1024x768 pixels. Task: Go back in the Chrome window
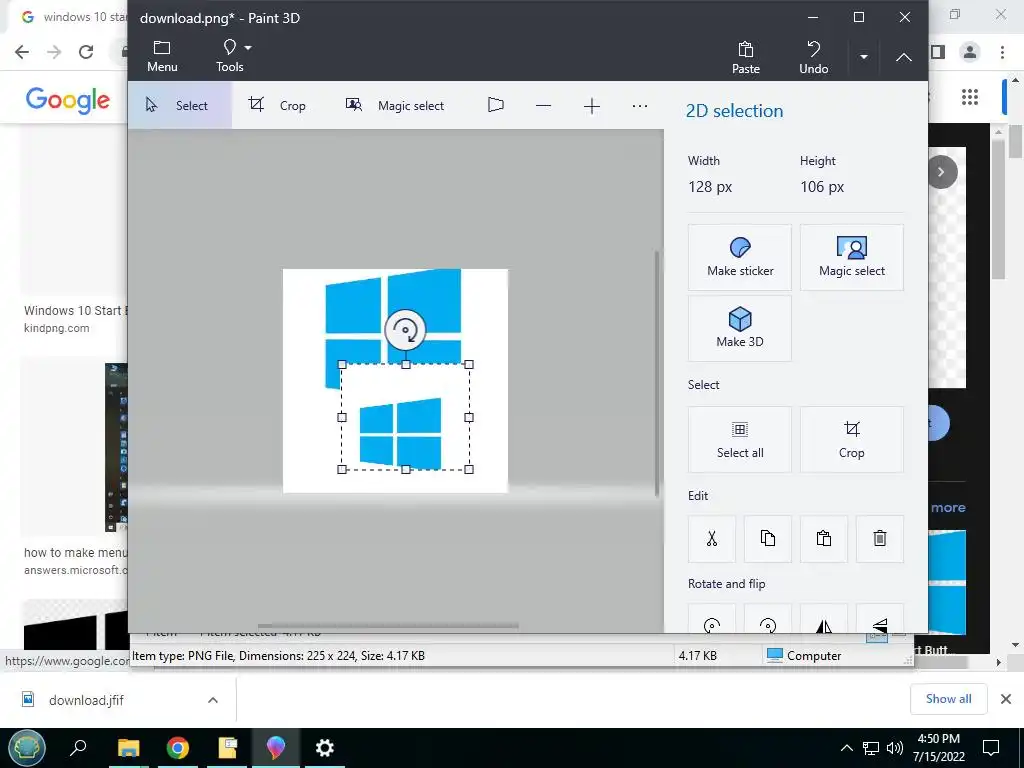tap(22, 52)
